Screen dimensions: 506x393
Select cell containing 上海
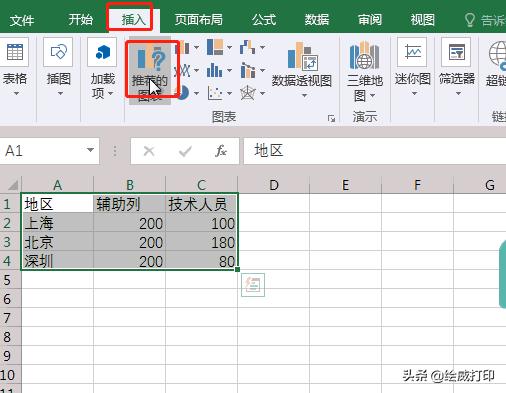coord(57,223)
